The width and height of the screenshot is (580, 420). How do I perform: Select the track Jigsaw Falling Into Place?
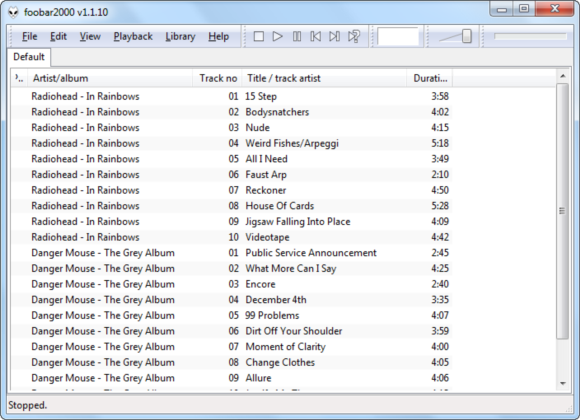point(231,222)
